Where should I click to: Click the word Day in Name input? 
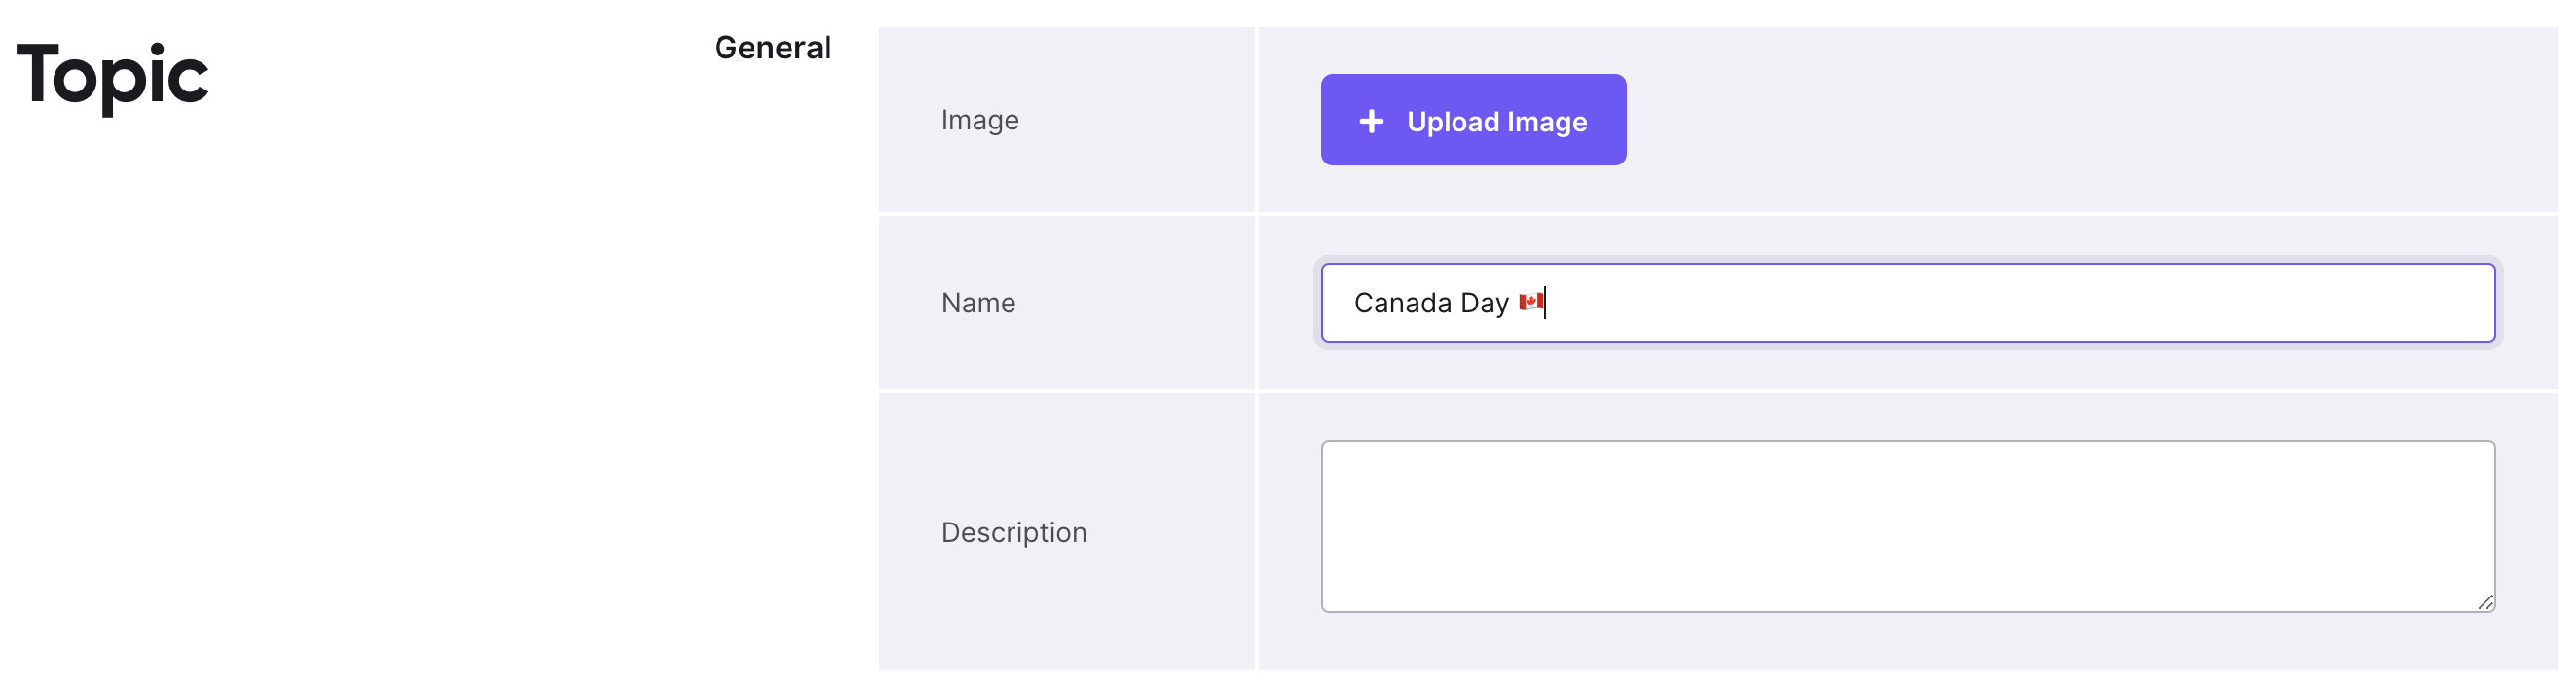pos(1484,303)
